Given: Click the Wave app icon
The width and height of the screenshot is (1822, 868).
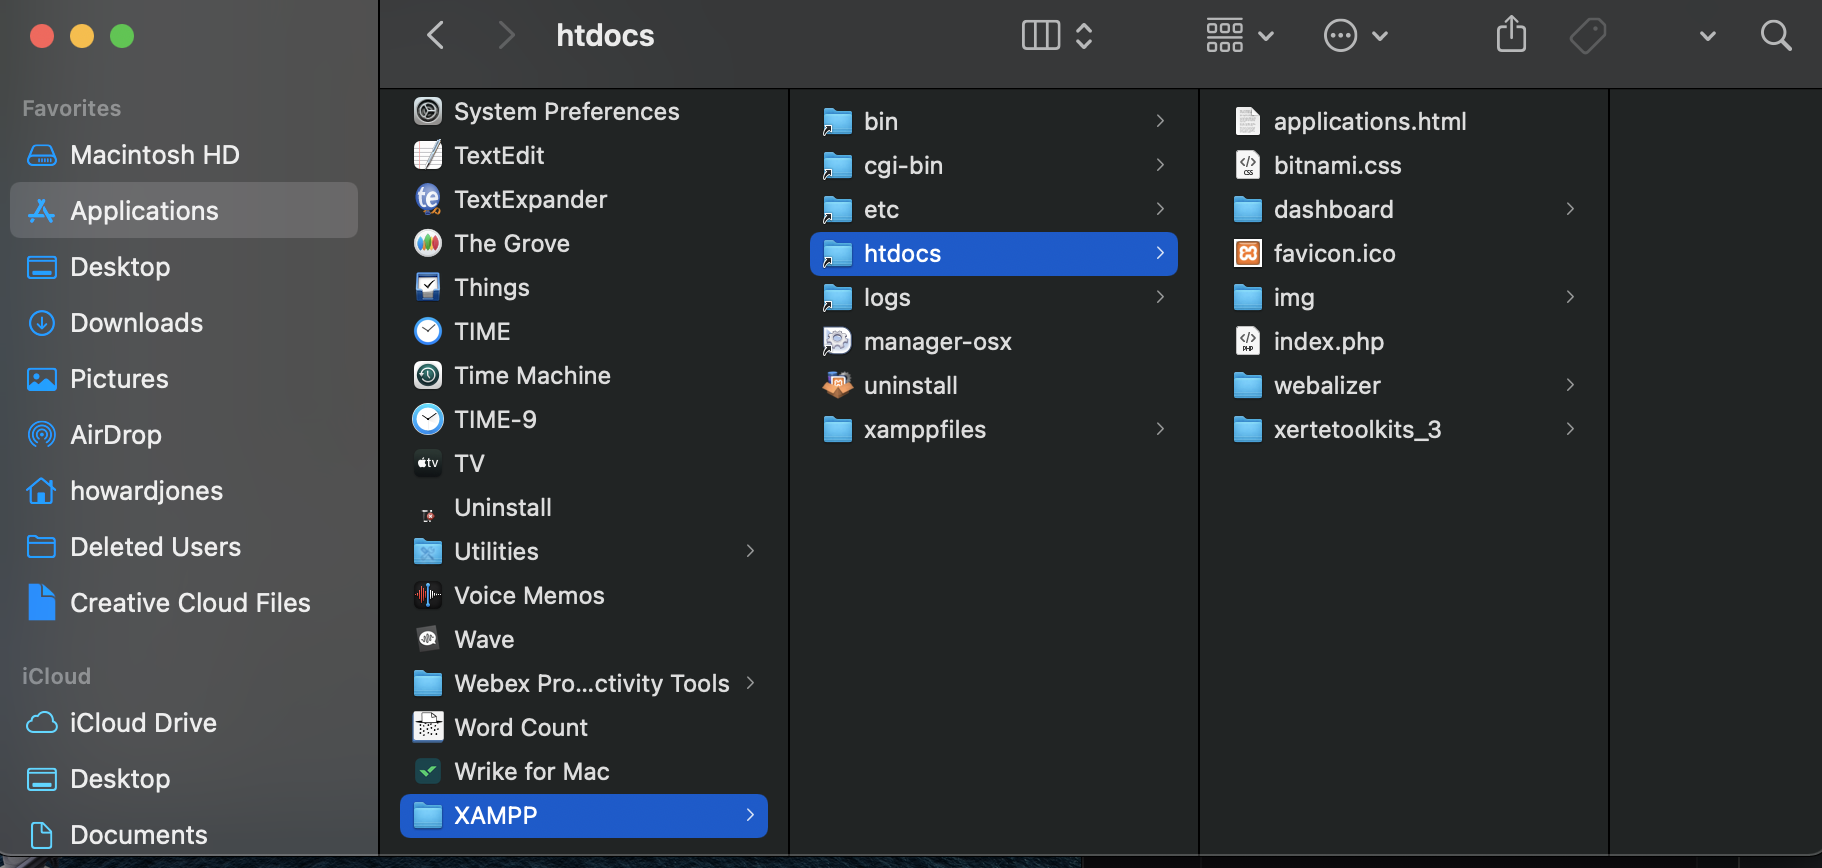Looking at the screenshot, I should pyautogui.click(x=428, y=639).
